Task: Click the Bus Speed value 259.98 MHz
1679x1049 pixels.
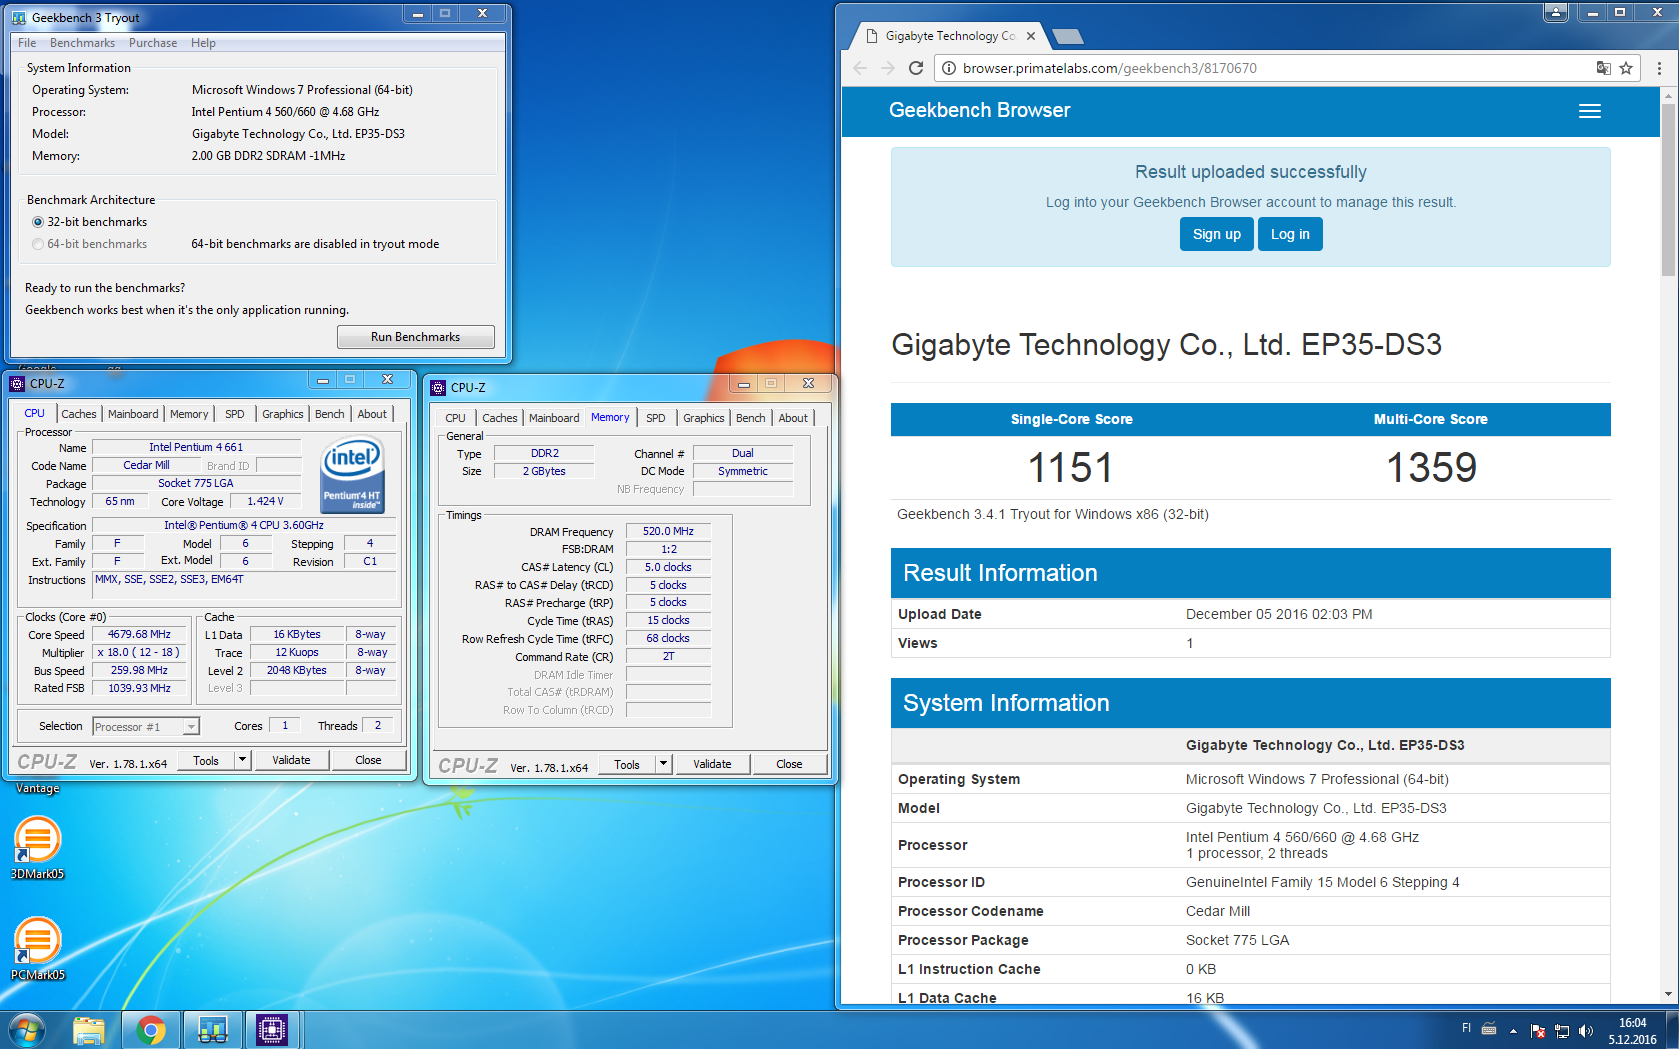Action: 139,671
